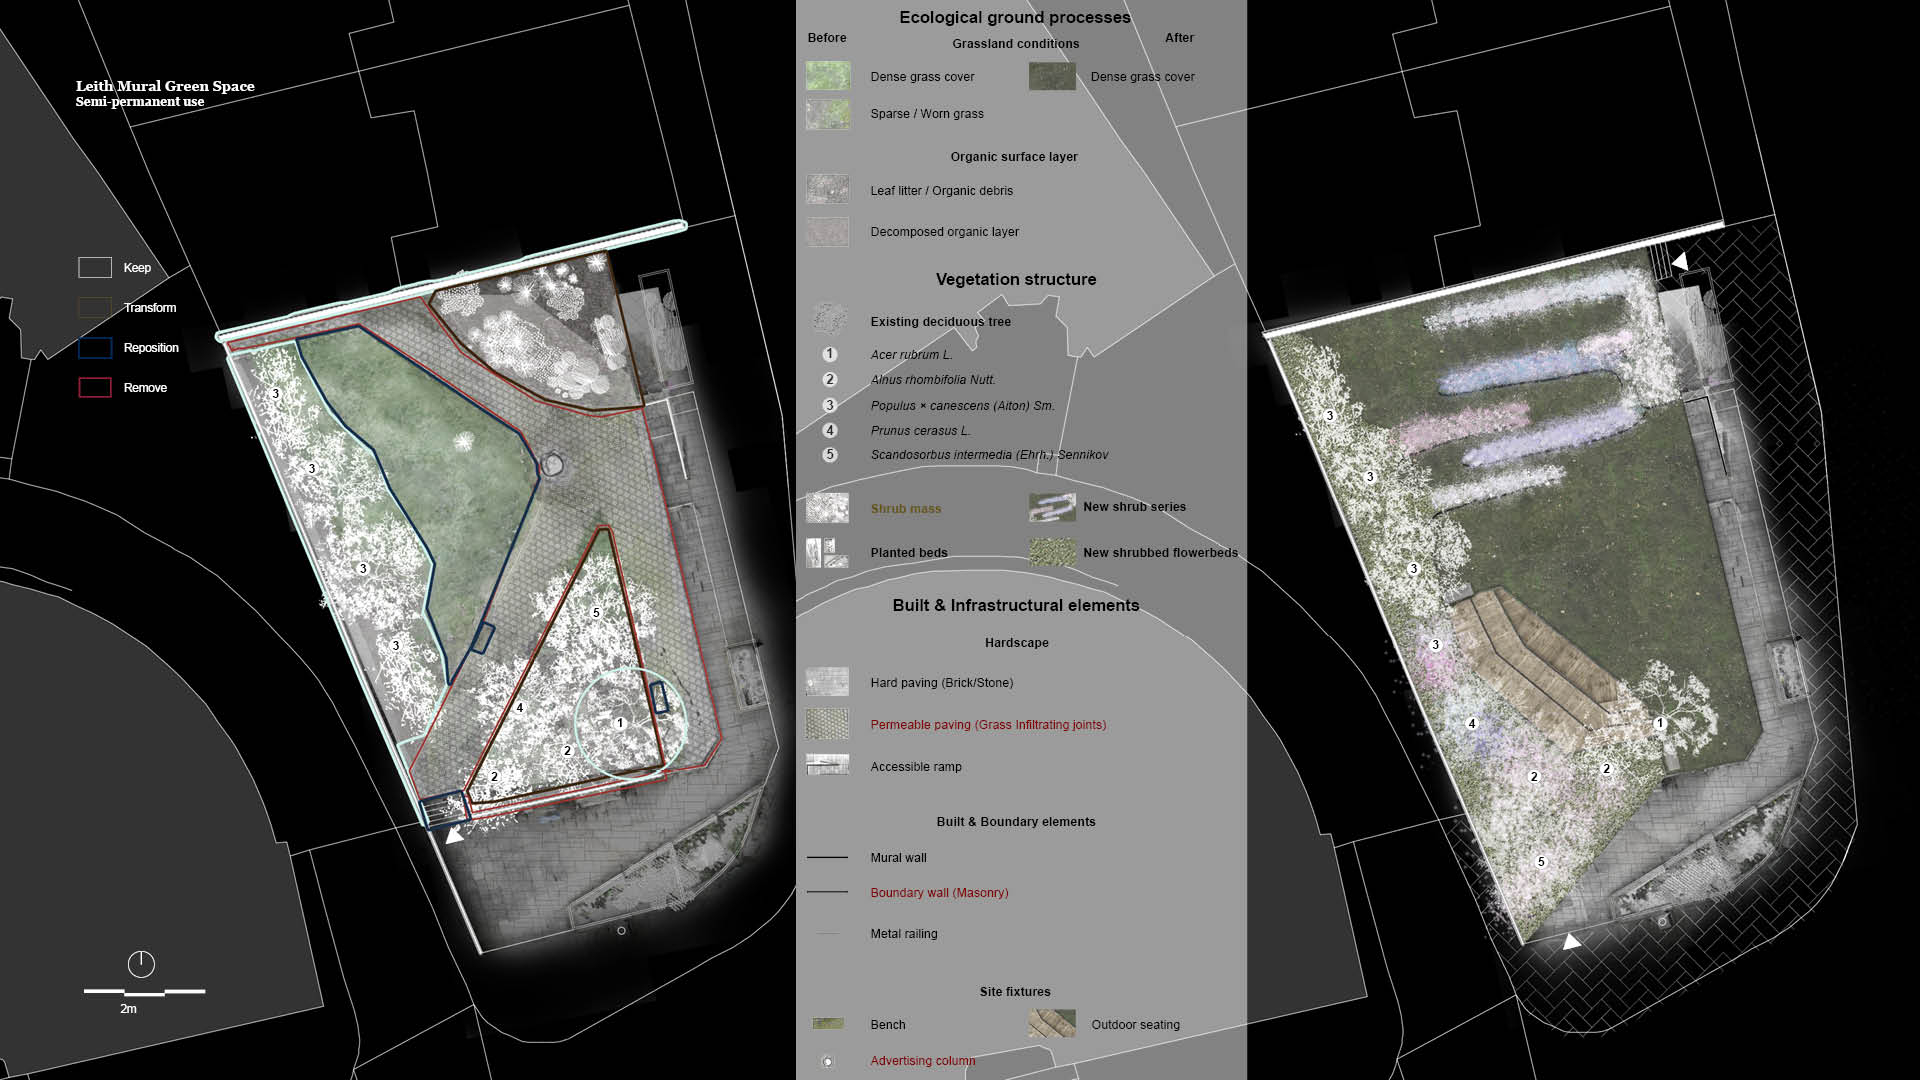Click tree marker 4 in the right plan
The image size is (1920, 1080).
(x=1472, y=723)
